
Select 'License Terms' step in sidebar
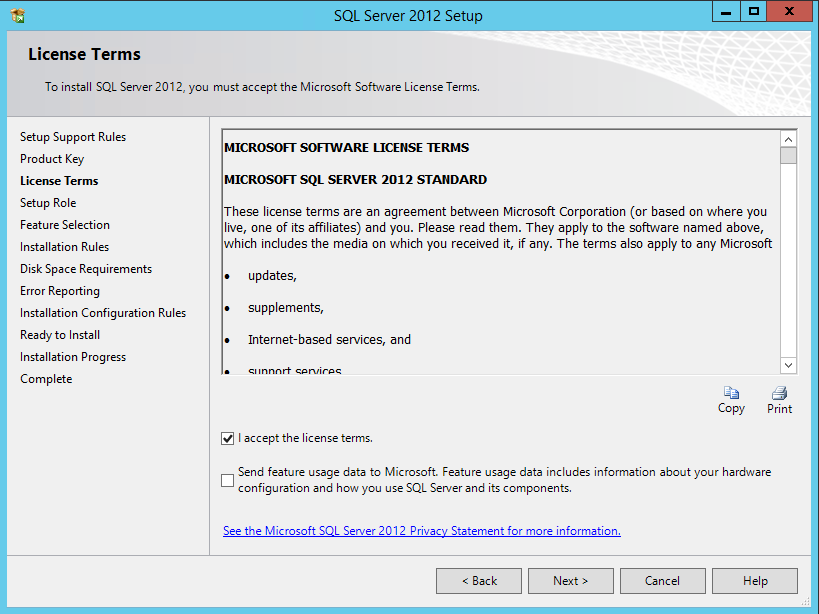pos(59,181)
